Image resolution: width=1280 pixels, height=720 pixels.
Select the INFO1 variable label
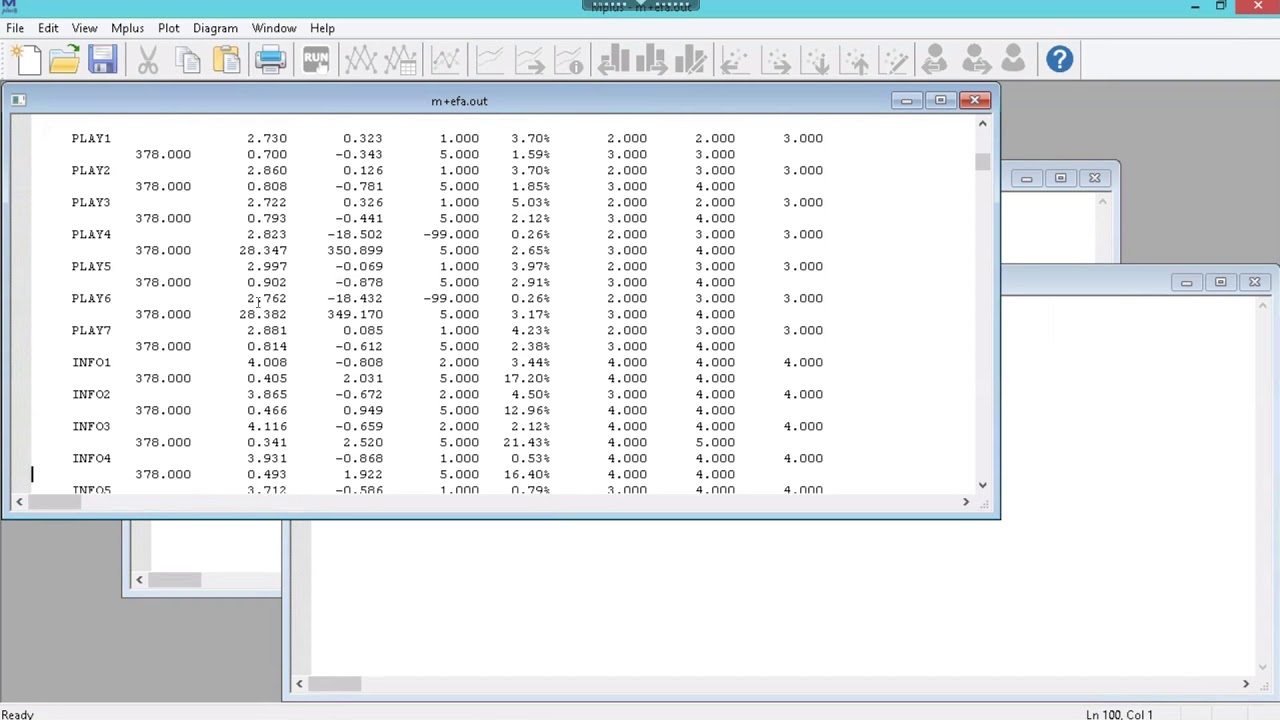(x=91, y=362)
